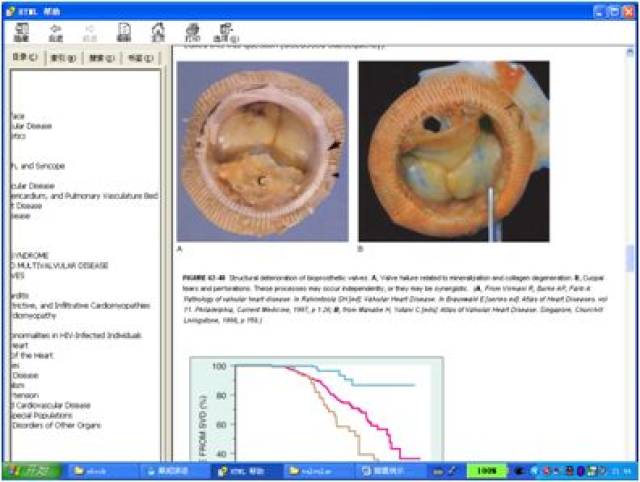Activate the HTML Help taskbar button
Image resolution: width=640 pixels, height=482 pixels.
[x=245, y=471]
